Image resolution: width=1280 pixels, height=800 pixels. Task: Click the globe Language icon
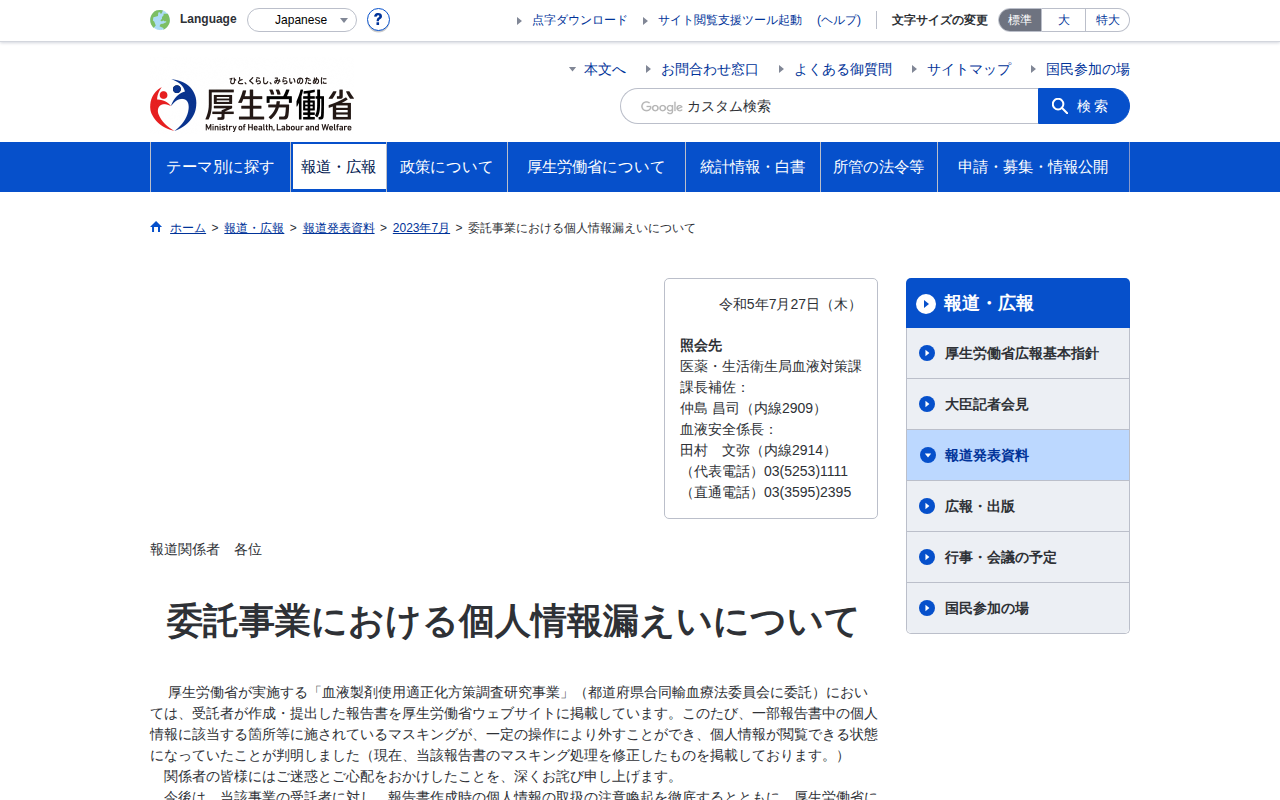pyautogui.click(x=160, y=20)
